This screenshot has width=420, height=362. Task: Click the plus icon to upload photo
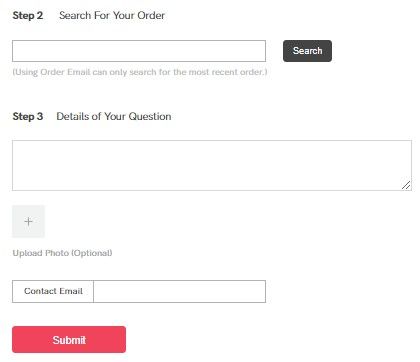click(28, 221)
